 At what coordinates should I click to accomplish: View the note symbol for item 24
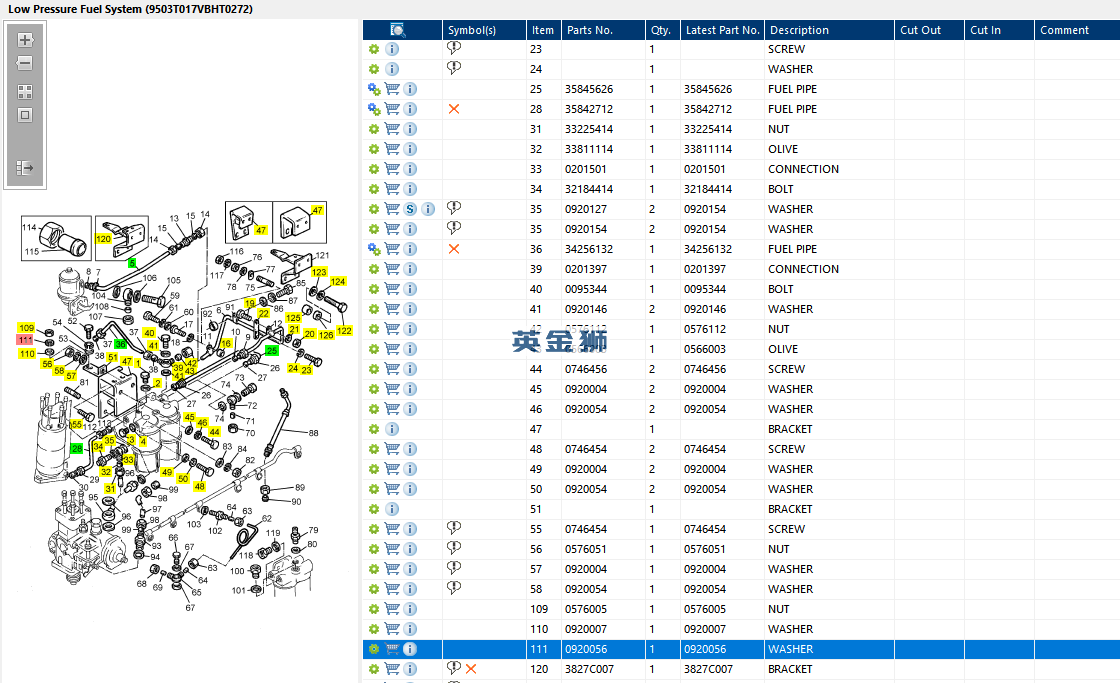coord(454,68)
